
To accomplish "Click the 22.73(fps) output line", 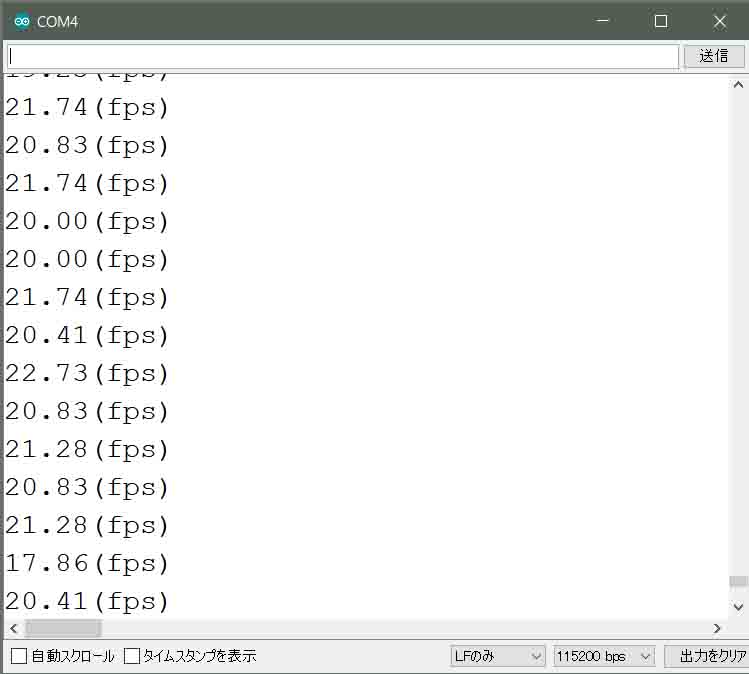I will 88,373.
